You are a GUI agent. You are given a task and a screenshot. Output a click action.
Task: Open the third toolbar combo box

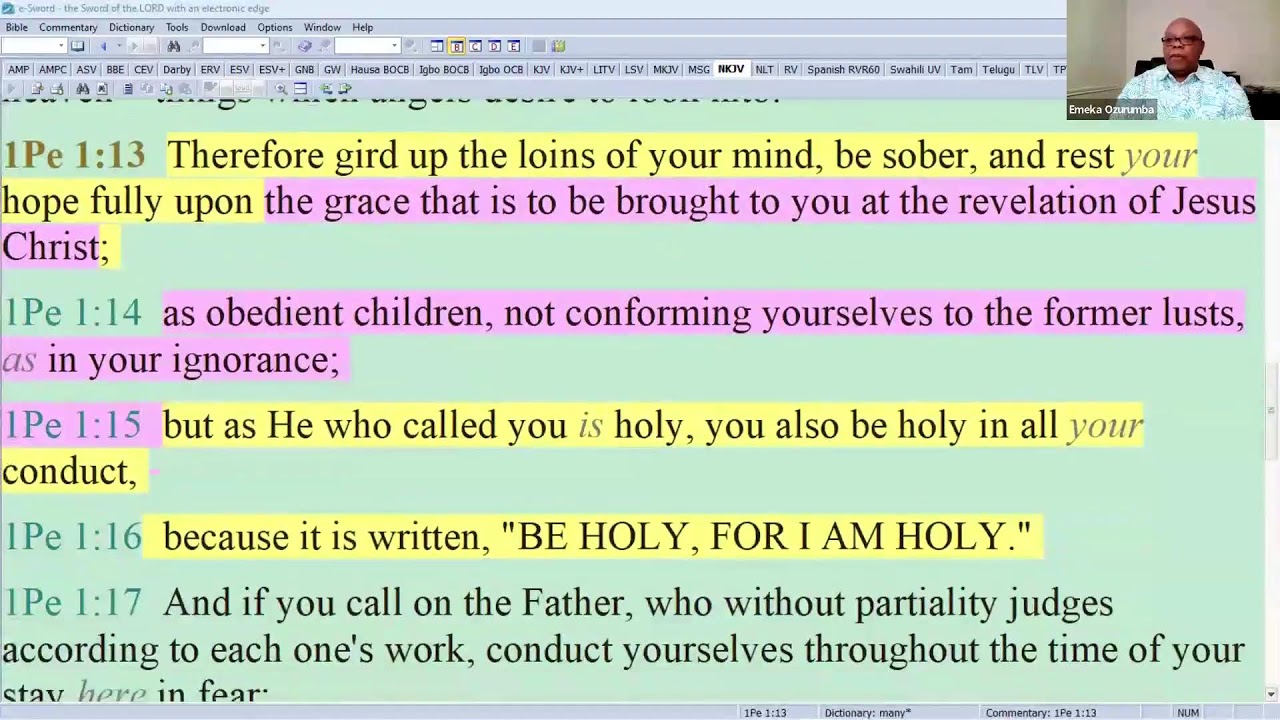point(367,46)
